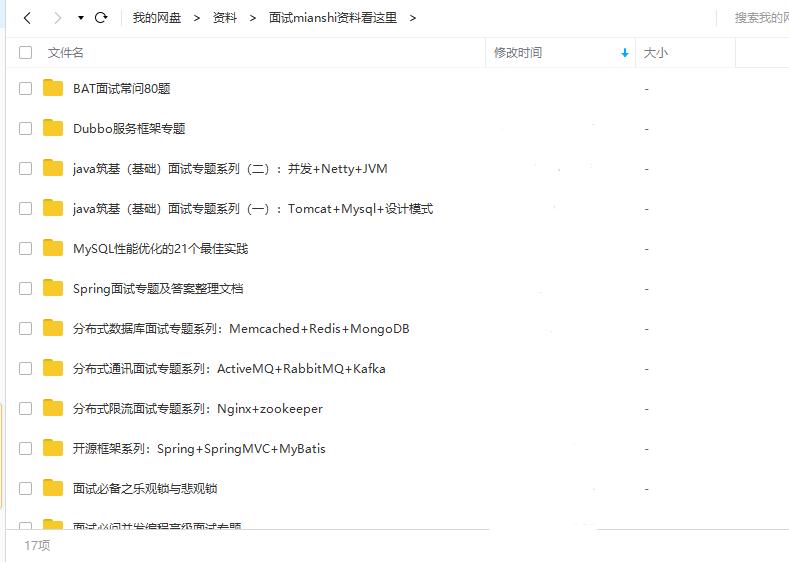This screenshot has width=789, height=562.
Task: Sort by 文件名 column header
Action: point(65,53)
